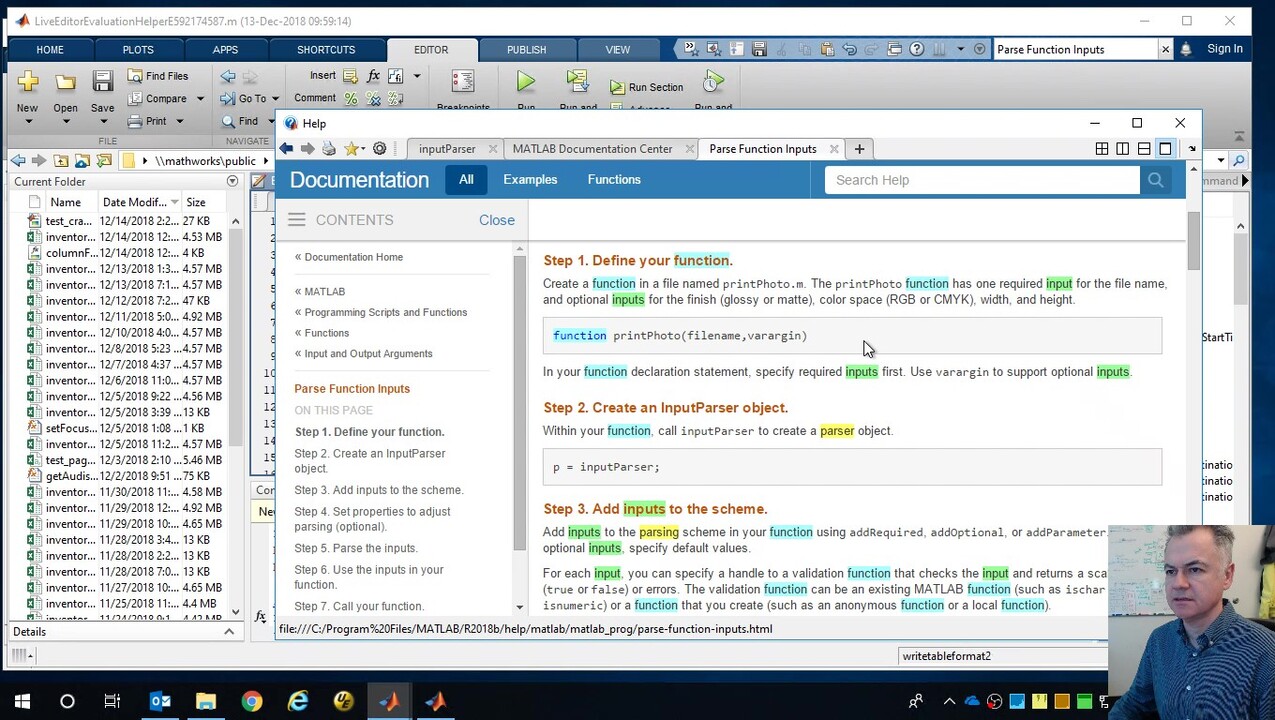Viewport: 1275px width, 720px height.
Task: Click the Search Help magnifier button
Action: pos(1155,180)
